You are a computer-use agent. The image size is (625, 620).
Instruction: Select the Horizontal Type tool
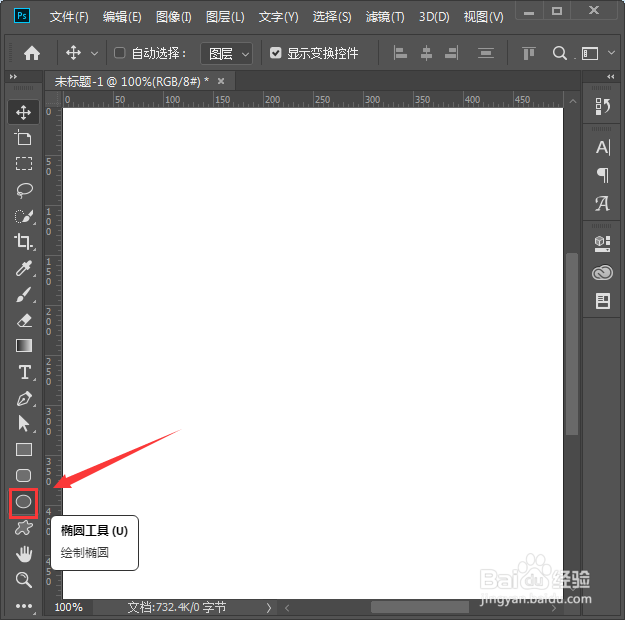pyautogui.click(x=24, y=372)
